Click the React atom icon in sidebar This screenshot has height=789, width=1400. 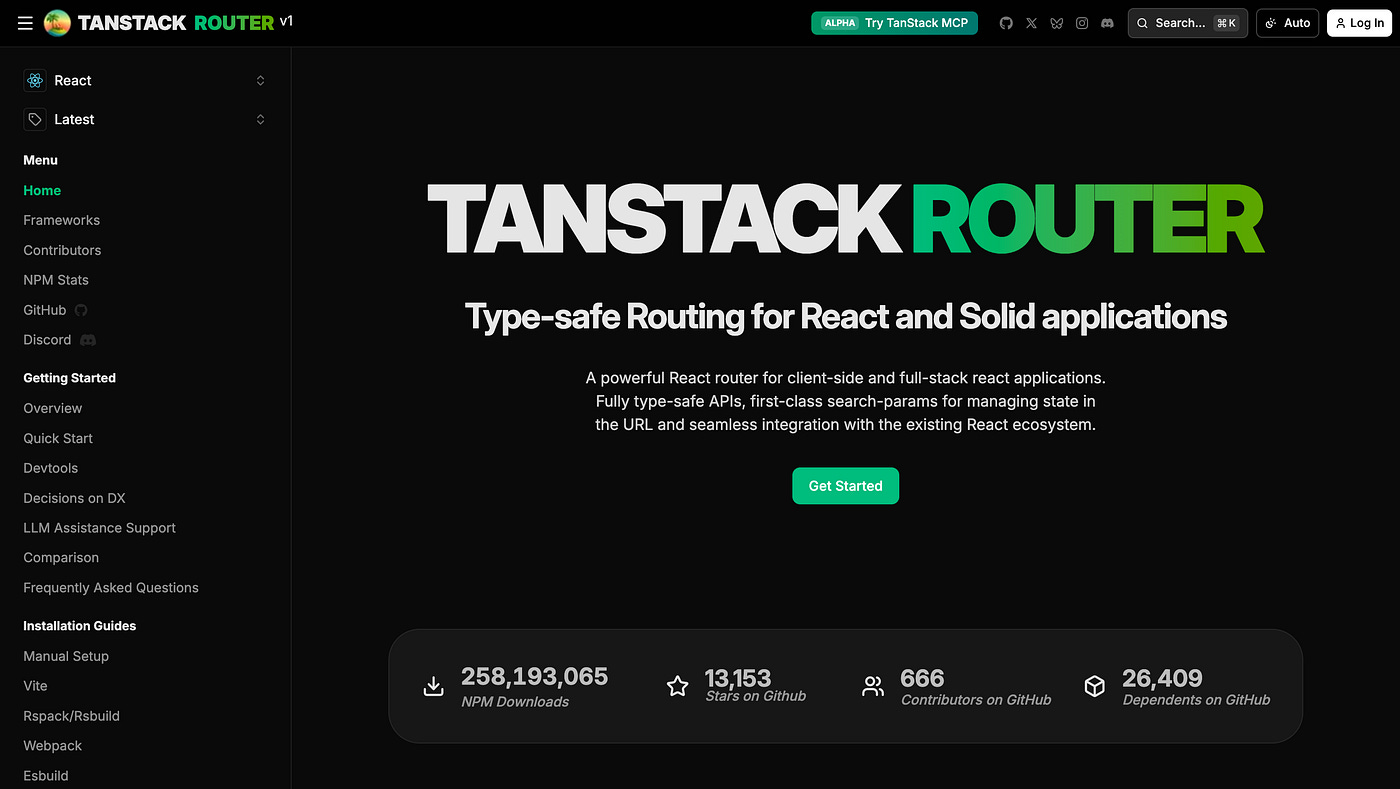pyautogui.click(x=35, y=80)
